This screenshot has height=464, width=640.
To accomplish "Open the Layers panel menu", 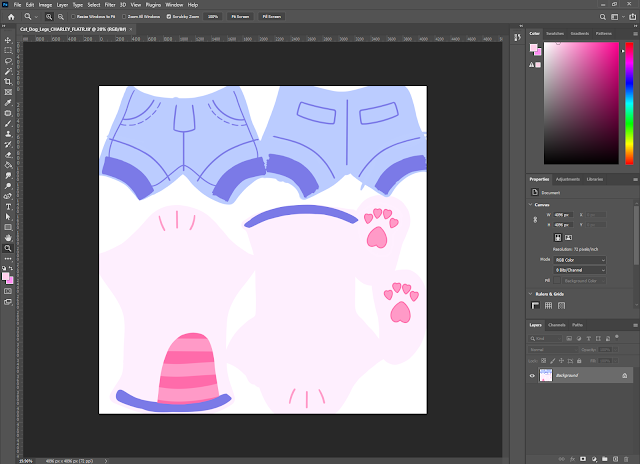I will point(635,325).
